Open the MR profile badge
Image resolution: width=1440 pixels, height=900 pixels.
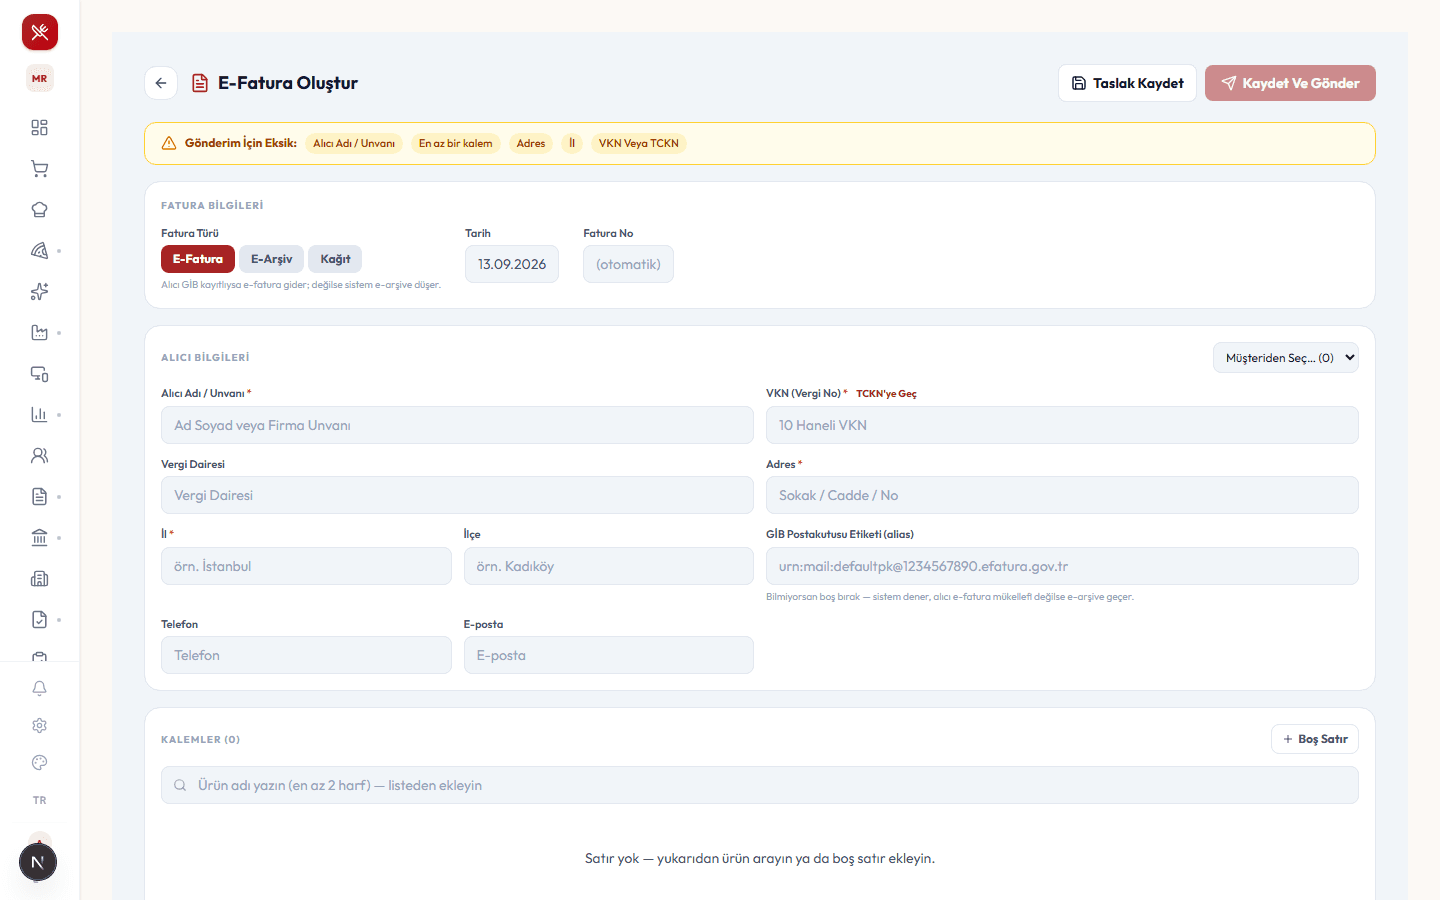40,78
